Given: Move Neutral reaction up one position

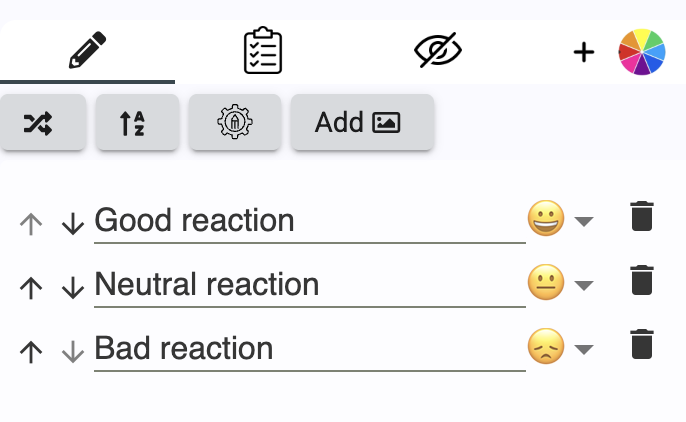Looking at the screenshot, I should point(32,287).
